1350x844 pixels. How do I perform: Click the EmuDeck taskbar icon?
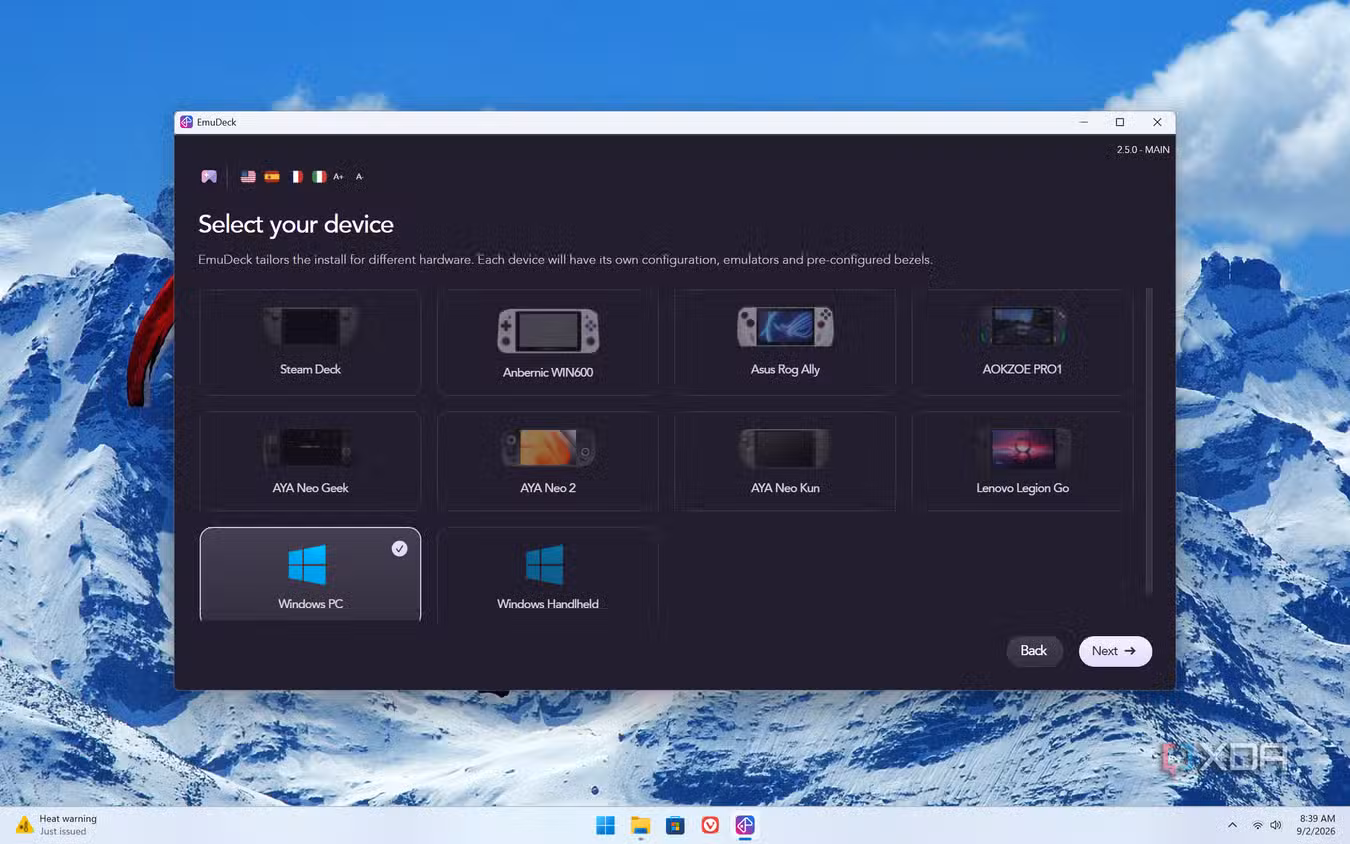click(x=745, y=825)
